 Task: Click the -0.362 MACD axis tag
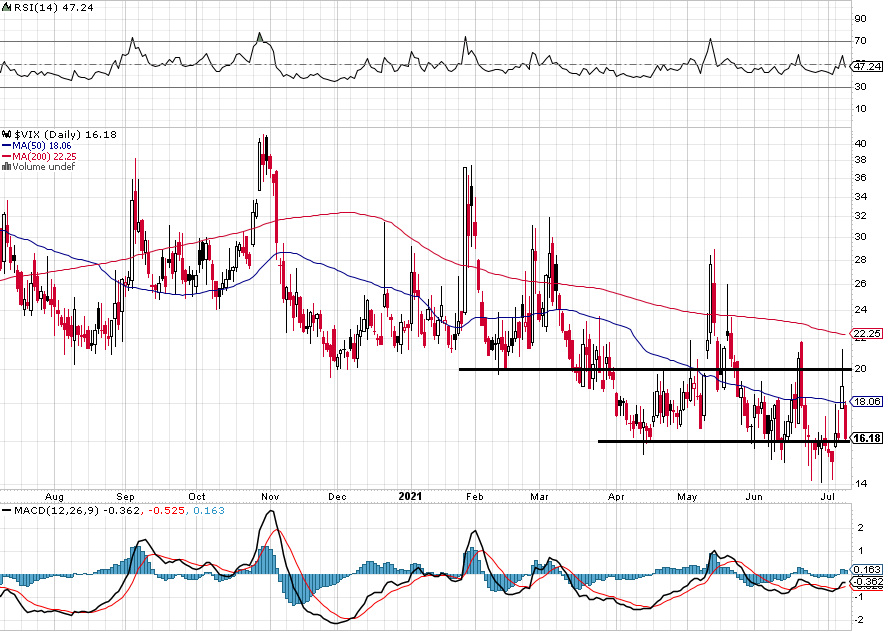[867, 581]
